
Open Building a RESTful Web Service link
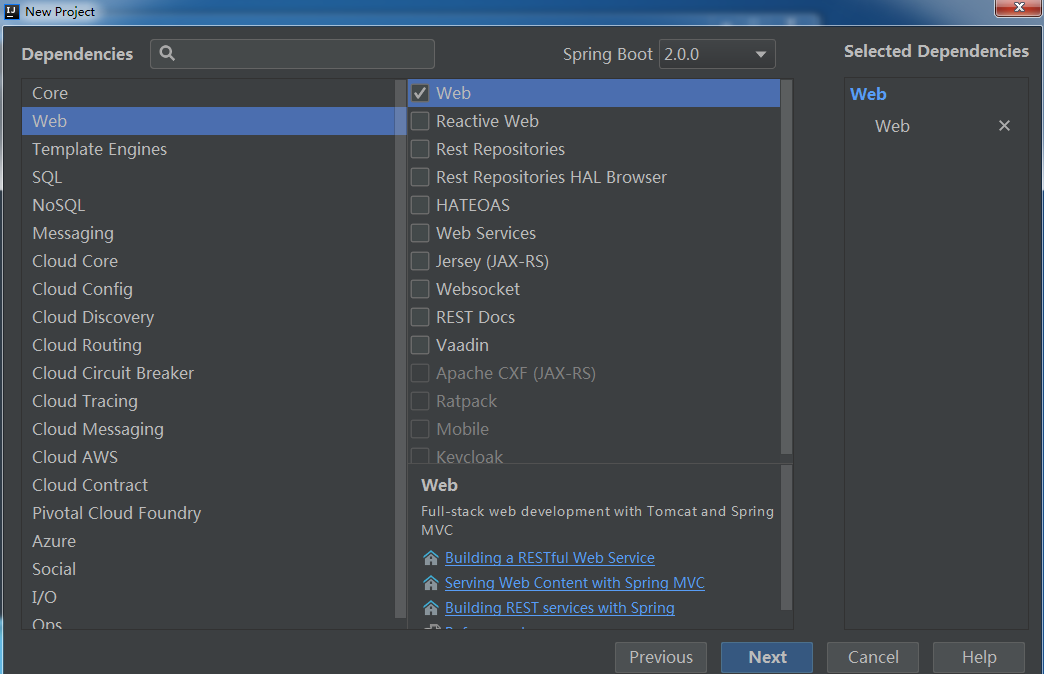pos(549,557)
